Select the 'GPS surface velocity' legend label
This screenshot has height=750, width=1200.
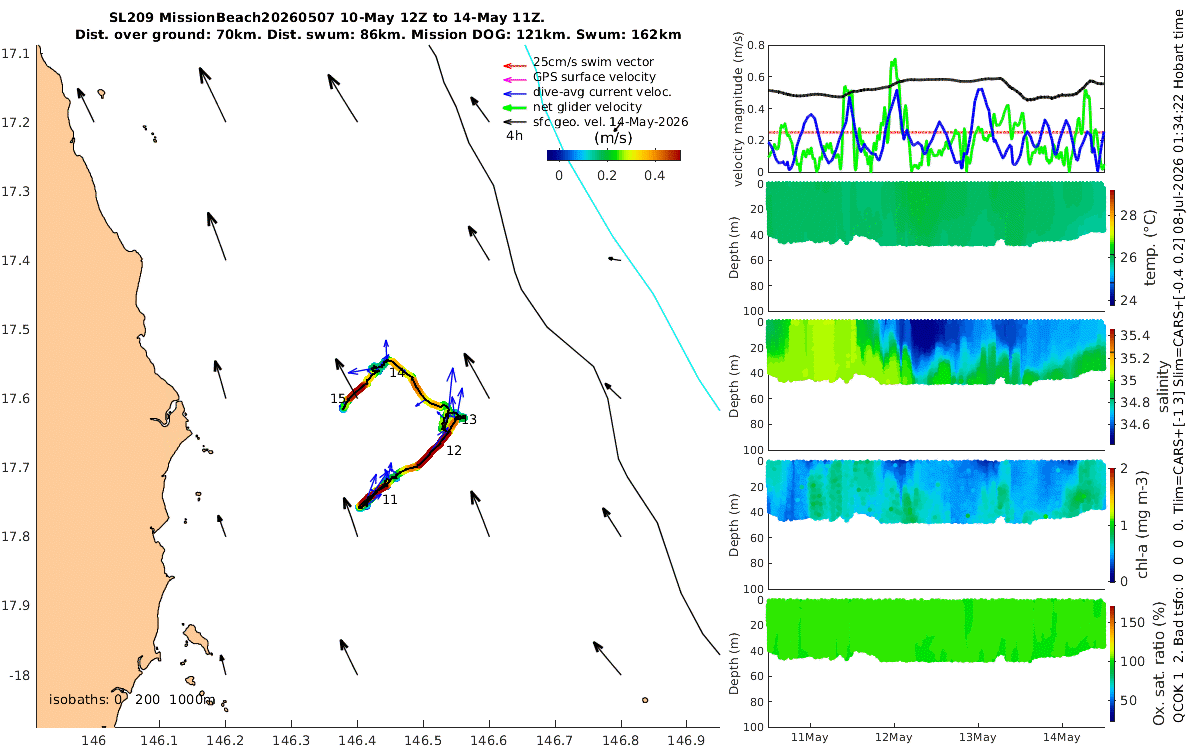[x=595, y=77]
